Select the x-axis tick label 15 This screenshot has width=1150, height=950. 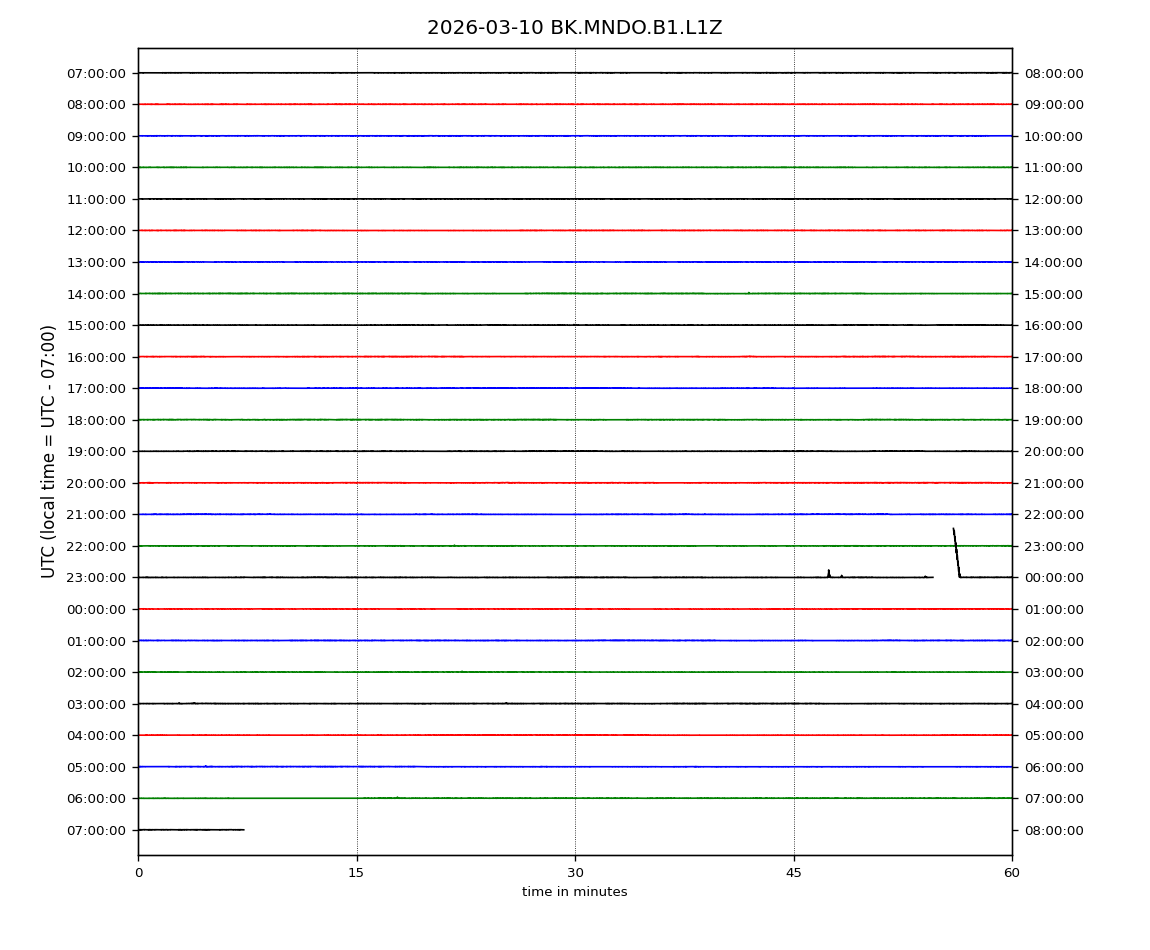coord(356,873)
